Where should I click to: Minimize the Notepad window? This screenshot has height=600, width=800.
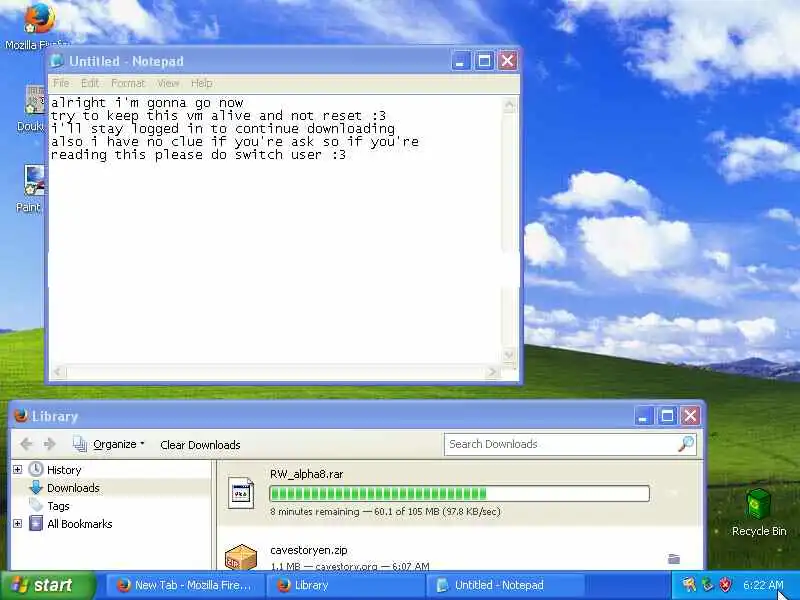click(x=460, y=61)
